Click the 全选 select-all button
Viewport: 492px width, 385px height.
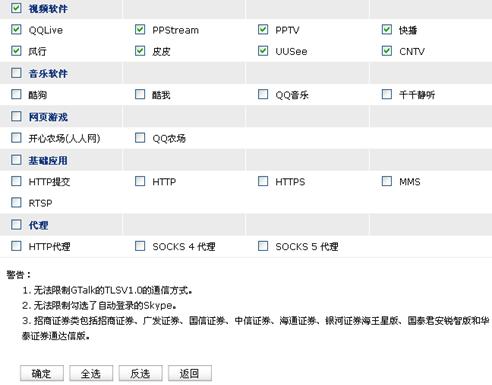[x=91, y=373]
